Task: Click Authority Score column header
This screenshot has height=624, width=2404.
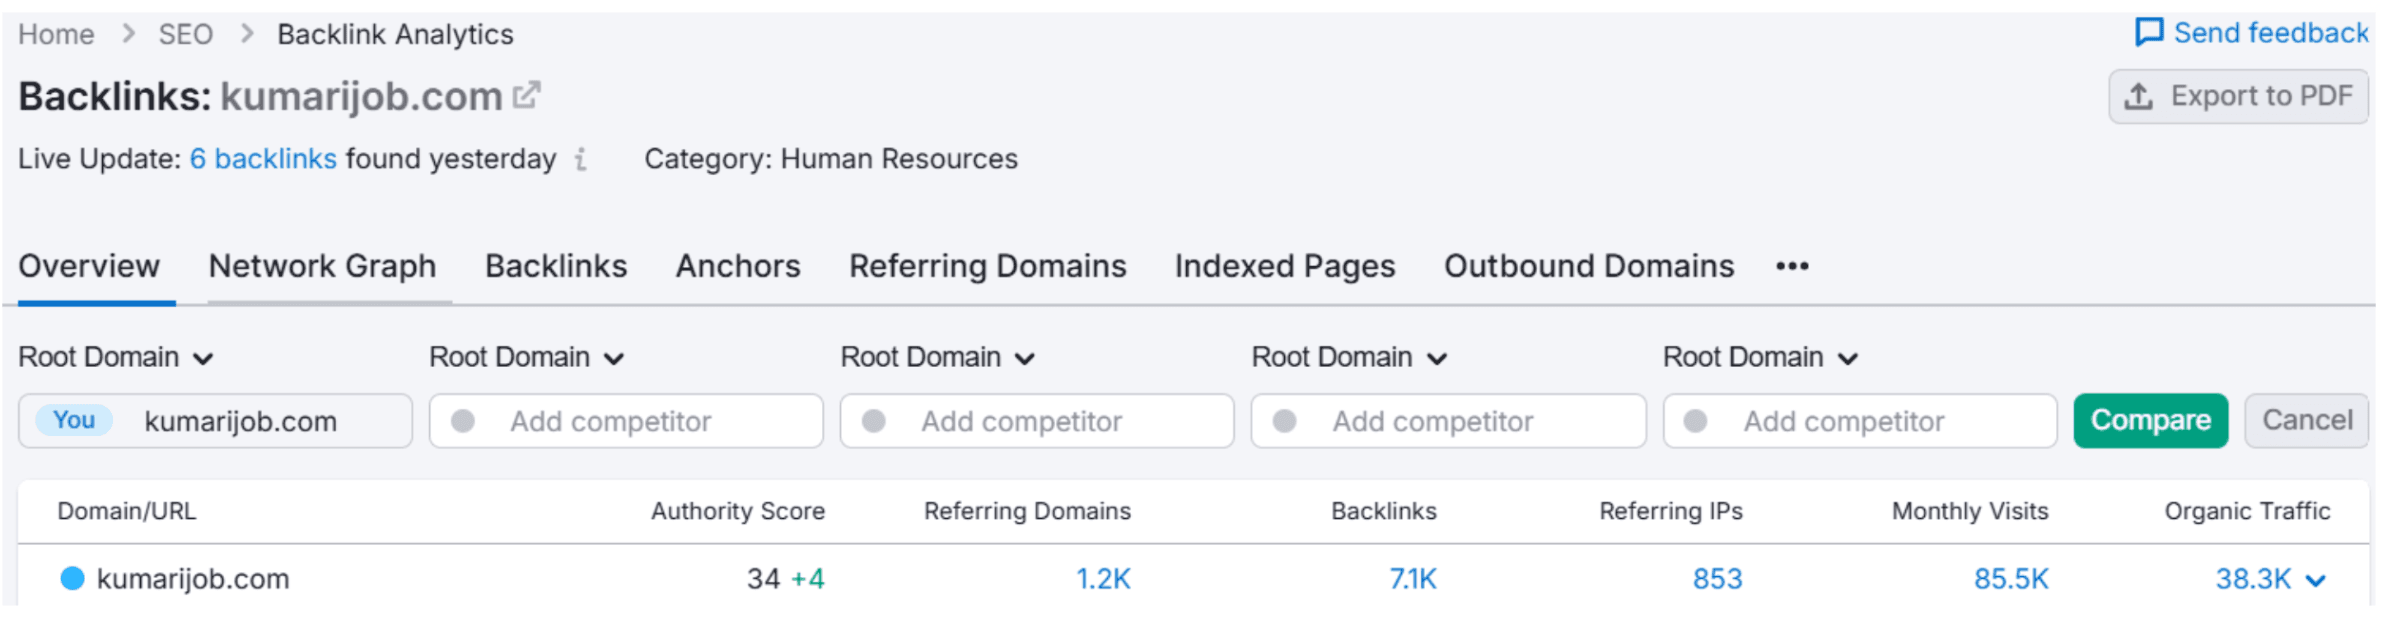Action: [x=738, y=511]
